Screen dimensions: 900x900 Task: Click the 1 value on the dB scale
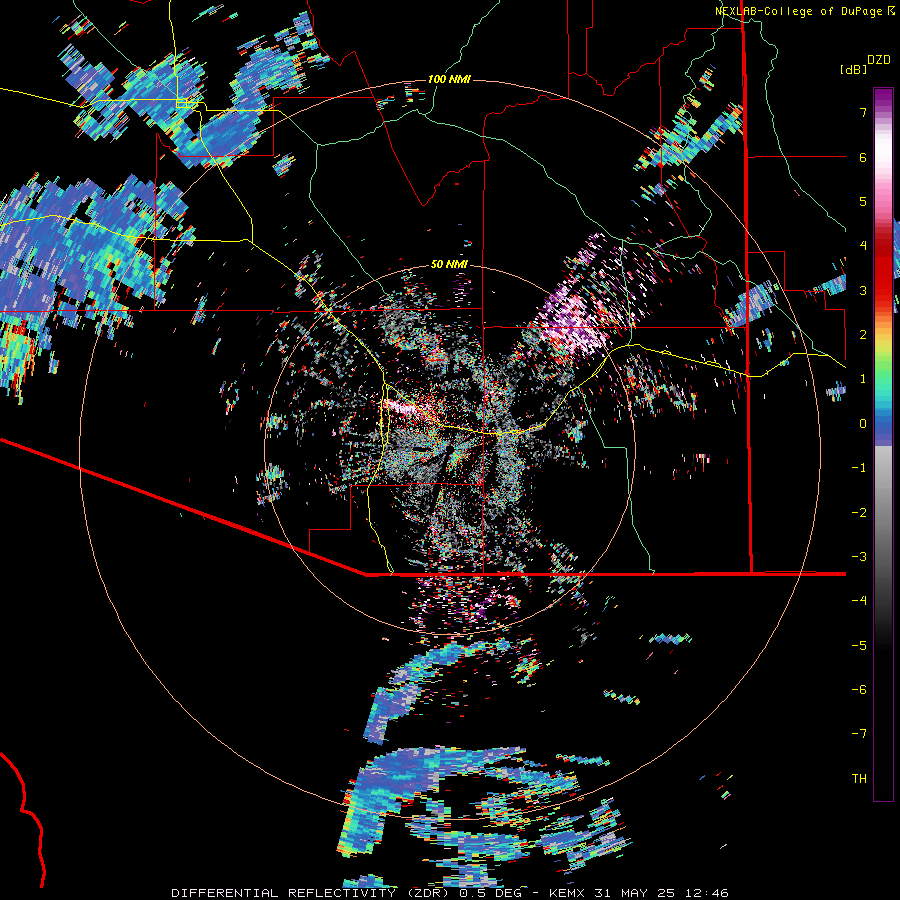[x=863, y=379]
